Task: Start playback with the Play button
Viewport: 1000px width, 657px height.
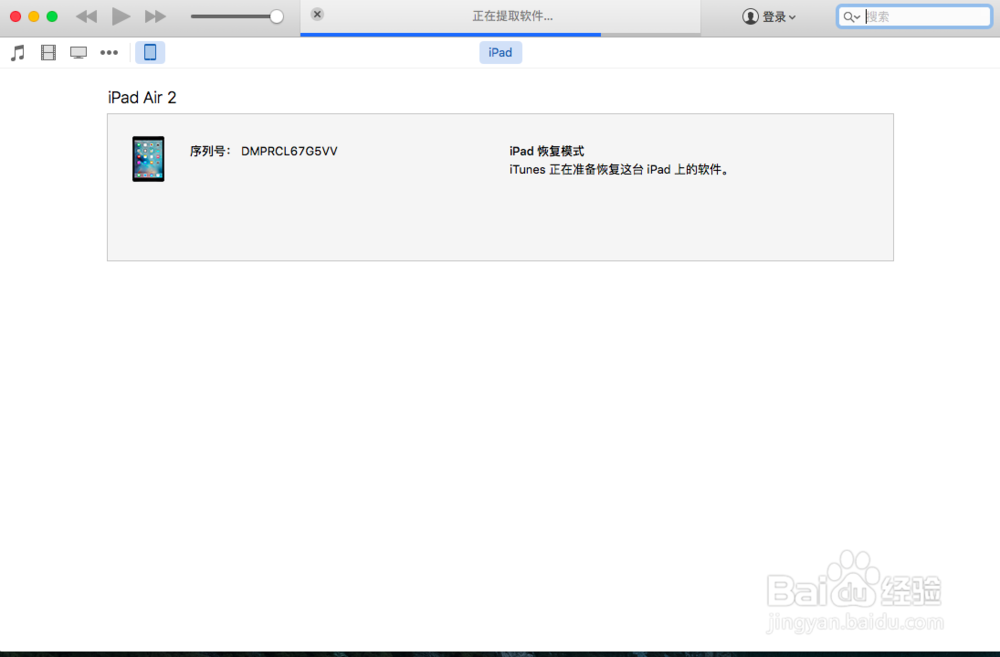Action: pos(121,16)
